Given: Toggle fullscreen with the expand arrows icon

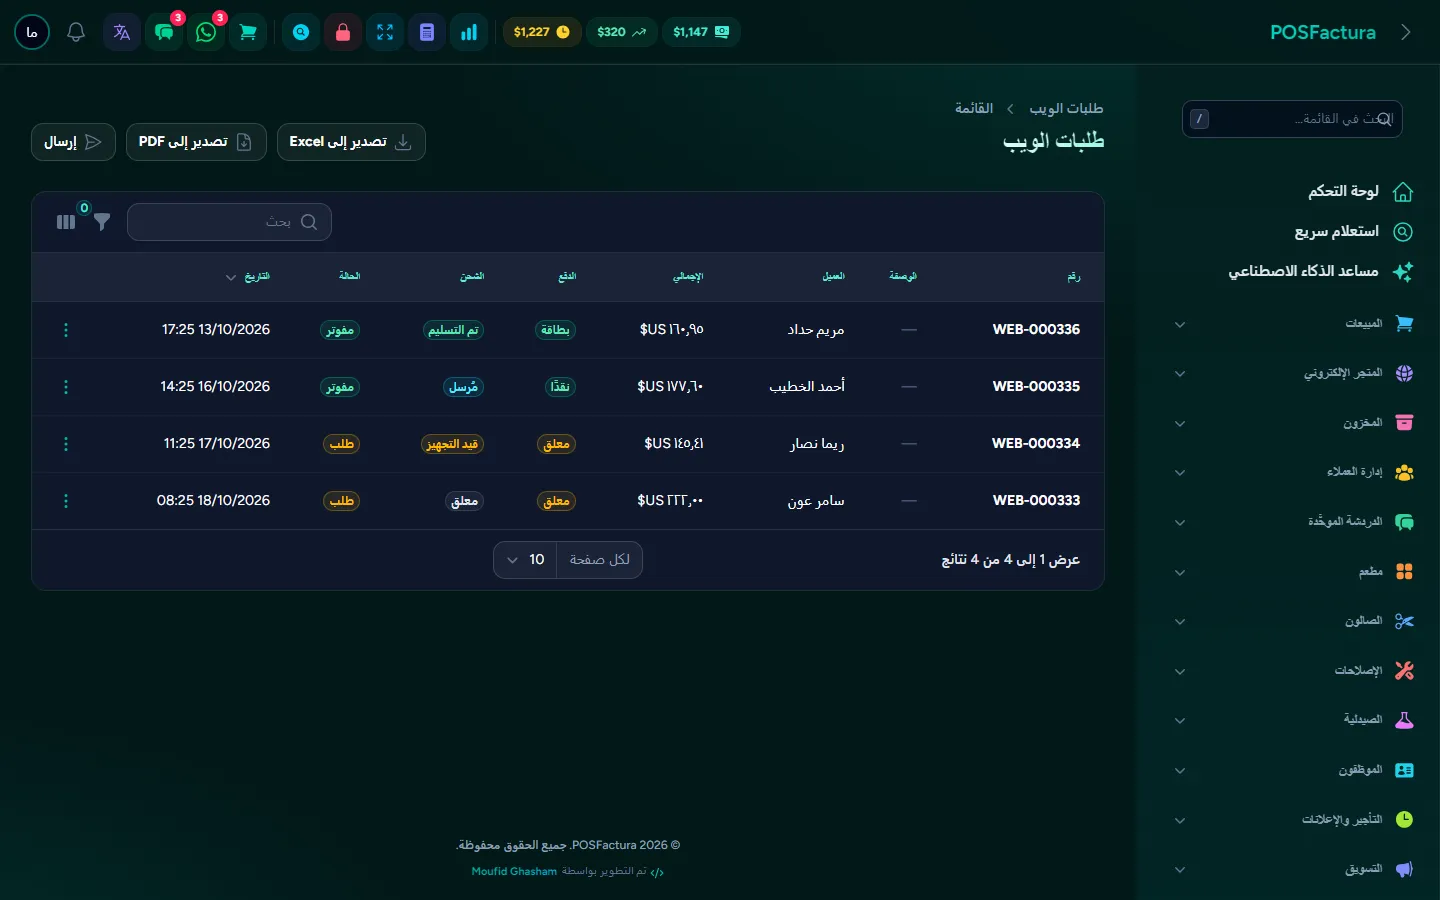Looking at the screenshot, I should pyautogui.click(x=385, y=32).
